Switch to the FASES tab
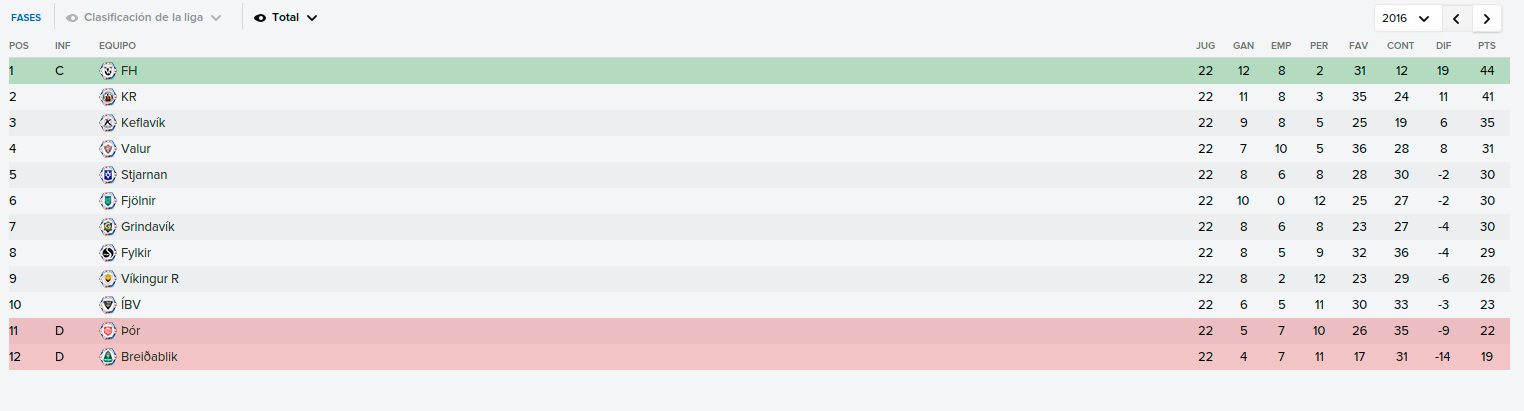 coord(26,18)
